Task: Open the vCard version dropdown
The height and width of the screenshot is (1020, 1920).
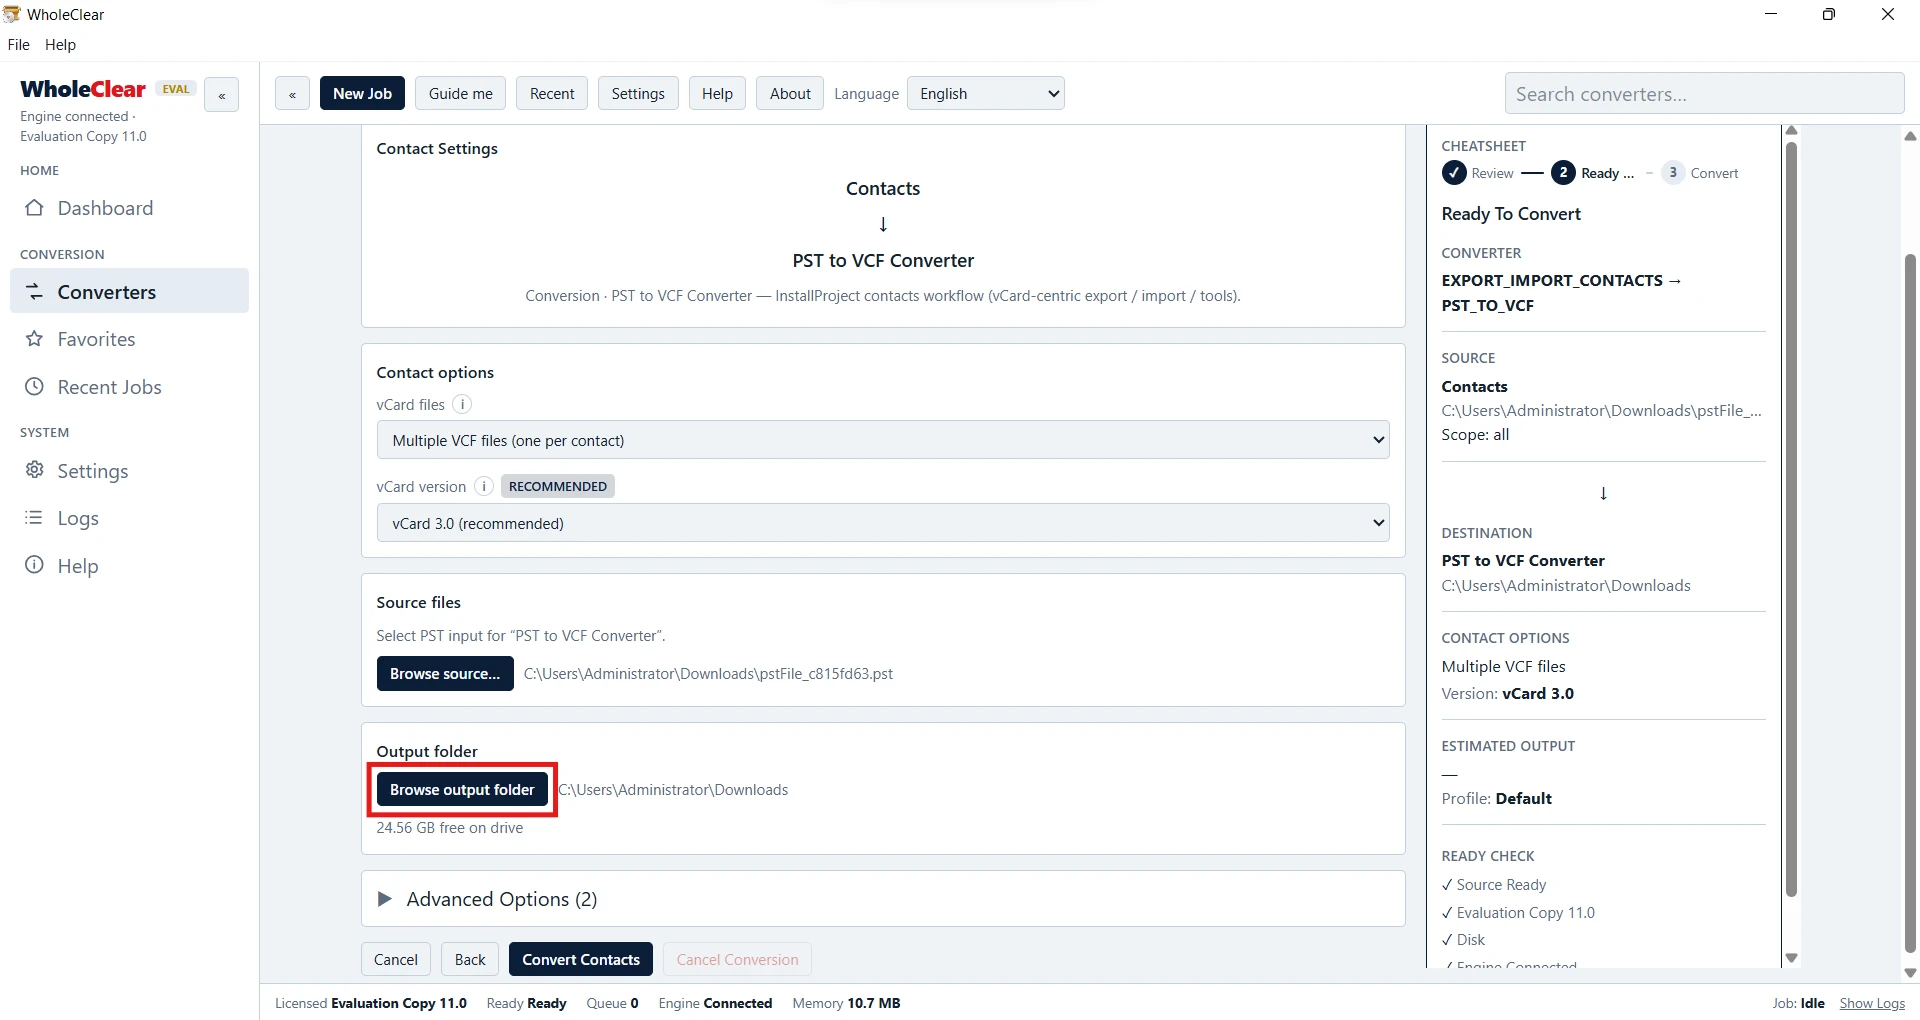Action: pyautogui.click(x=883, y=523)
